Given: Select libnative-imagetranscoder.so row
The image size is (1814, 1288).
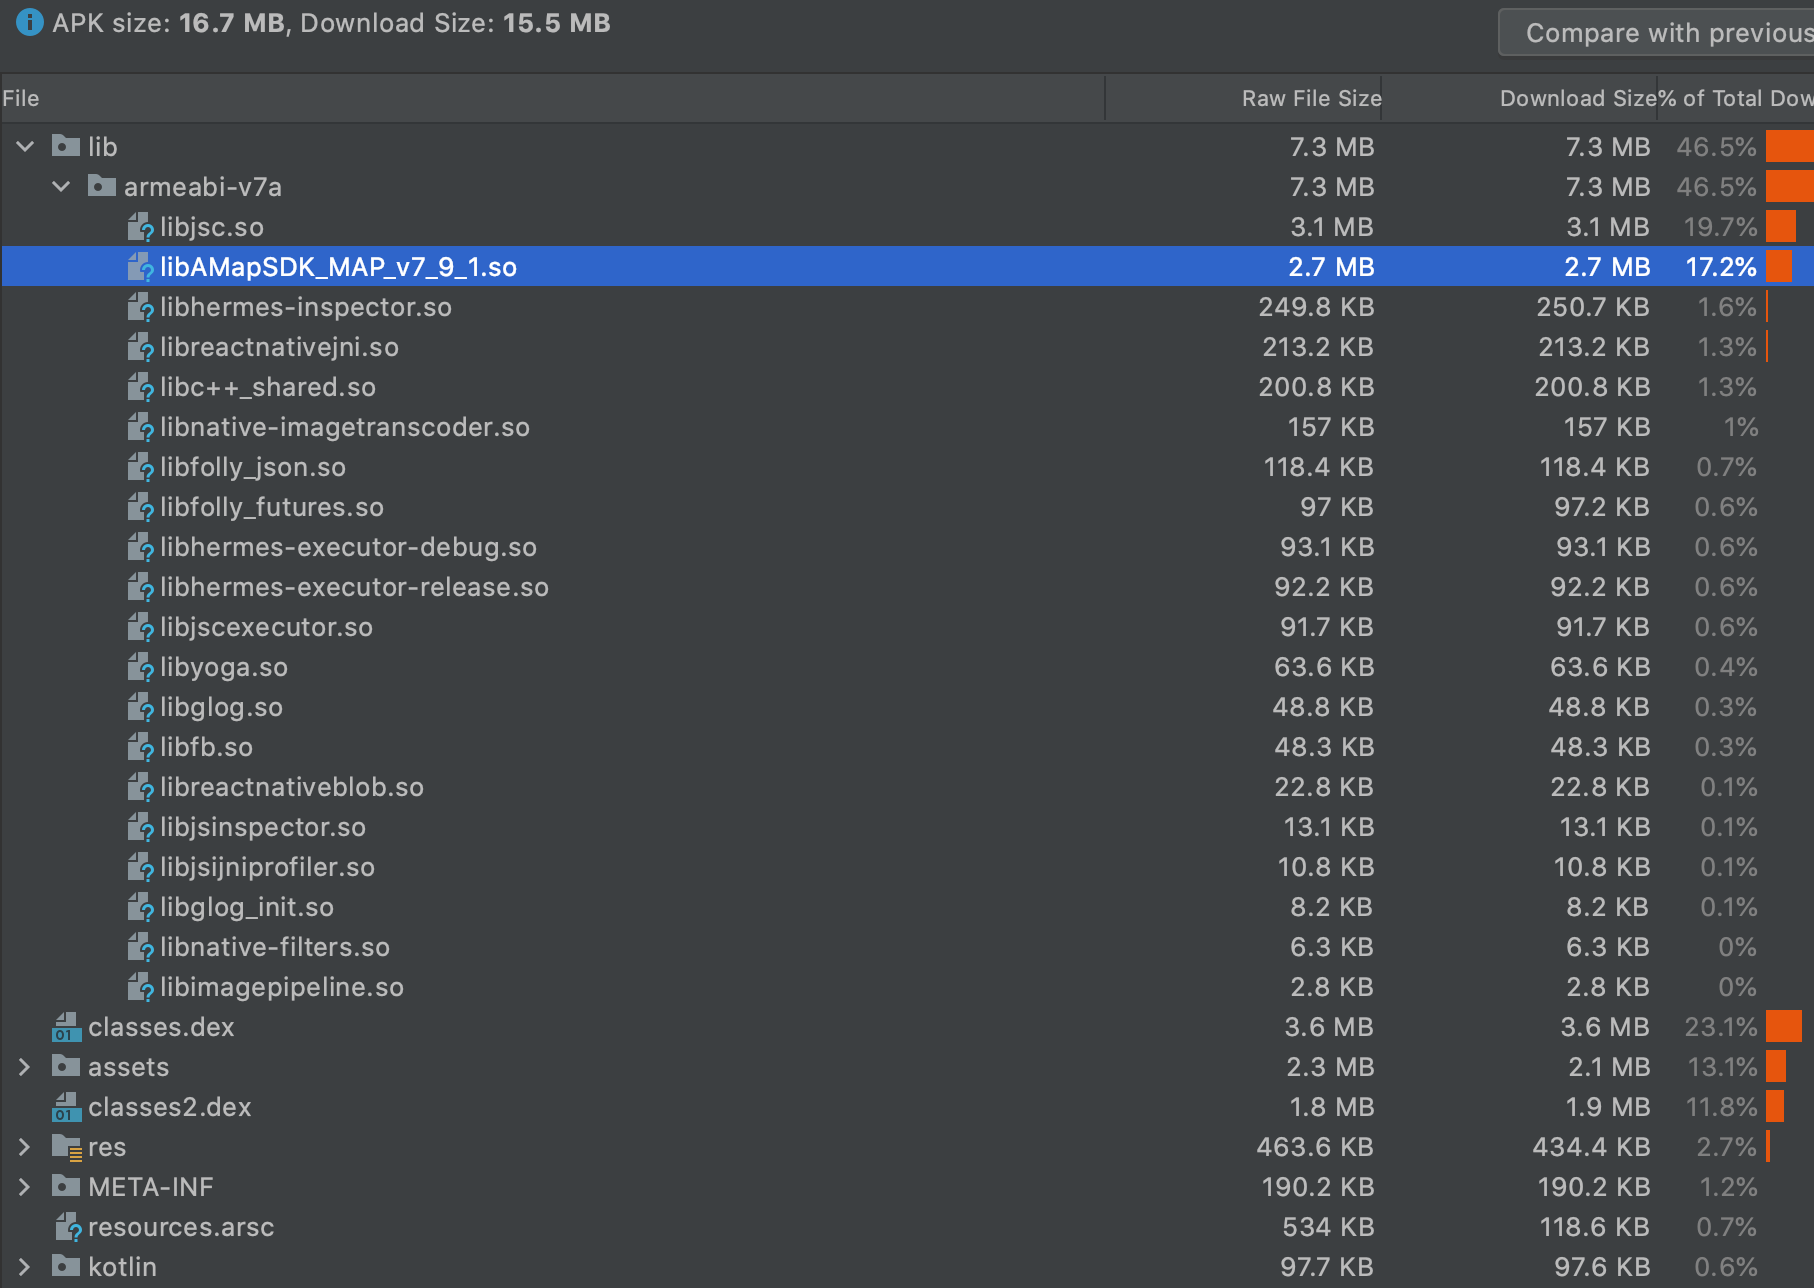Looking at the screenshot, I should [x=907, y=427].
